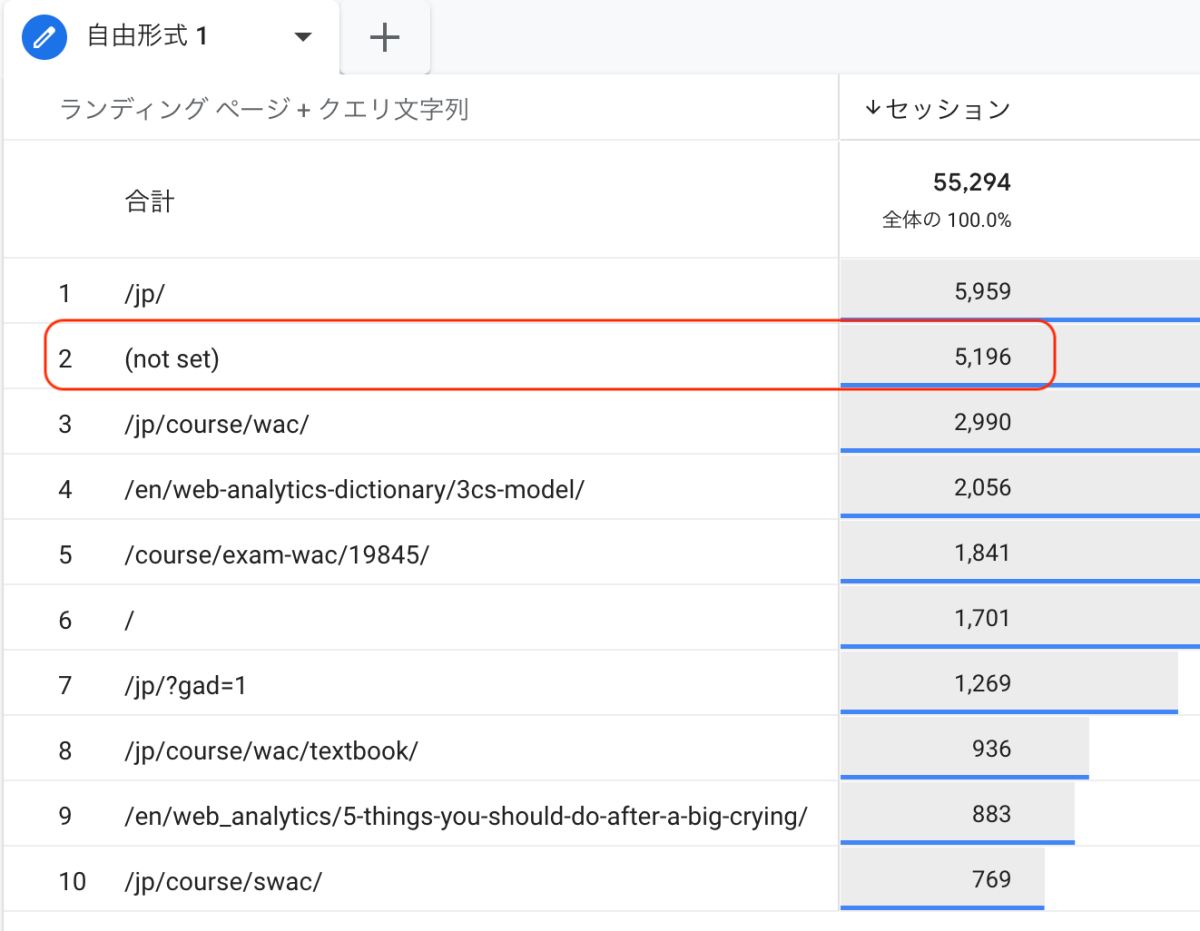
Task: Click the sessions value 2,990
Action: coord(983,422)
